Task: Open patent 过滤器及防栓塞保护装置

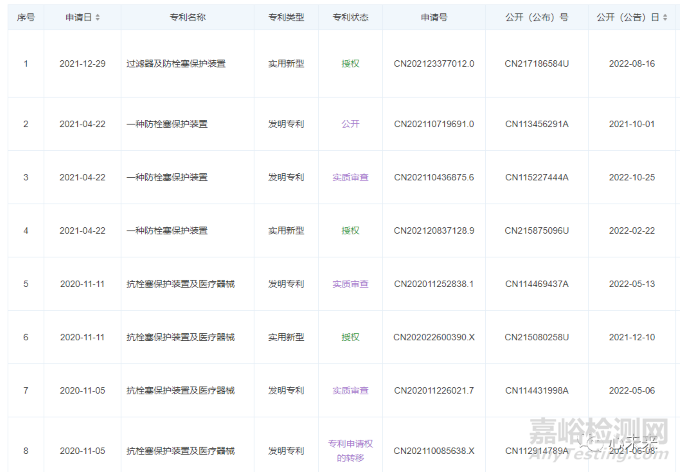Action: pos(175,64)
